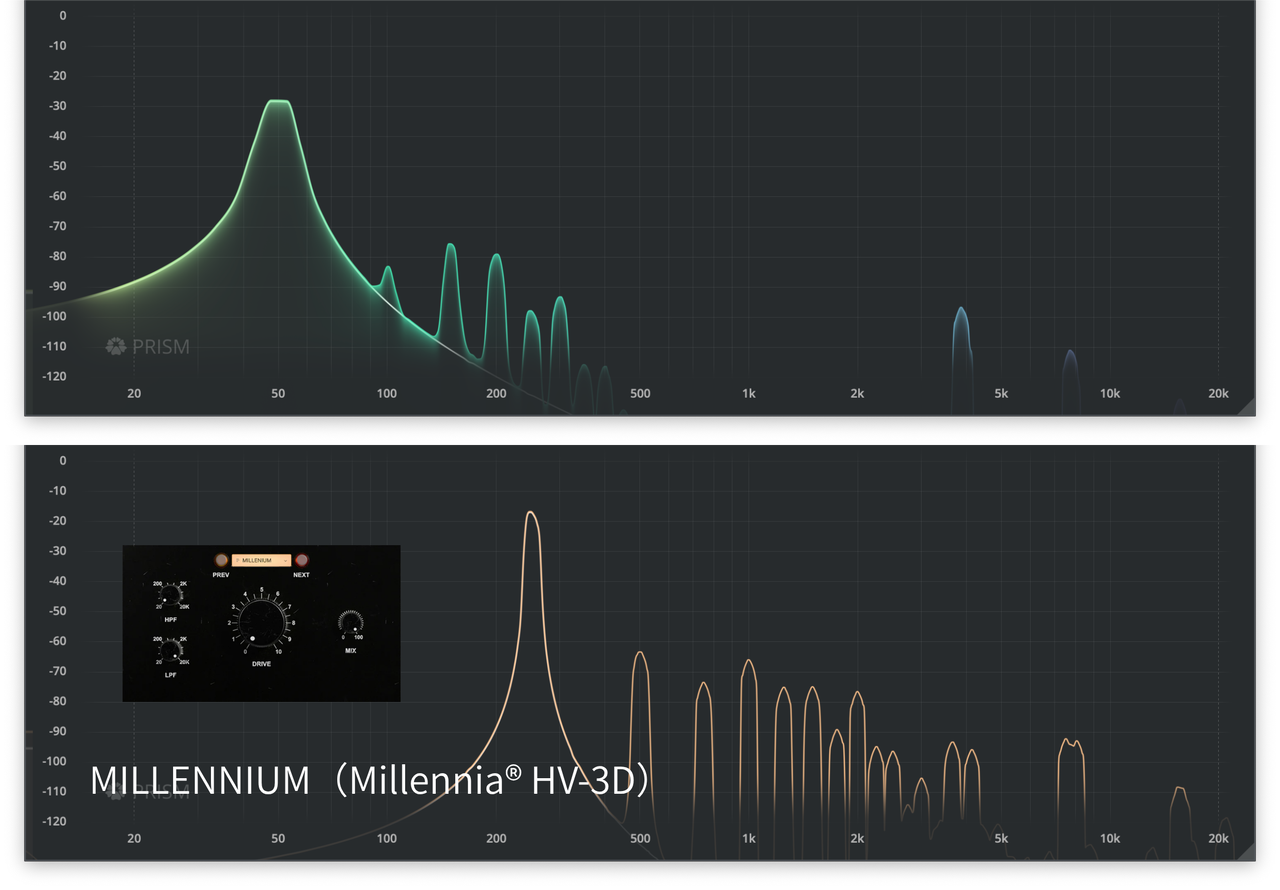
Task: Click "-60" on the green analyzer's dB scale
Action: click(56, 196)
